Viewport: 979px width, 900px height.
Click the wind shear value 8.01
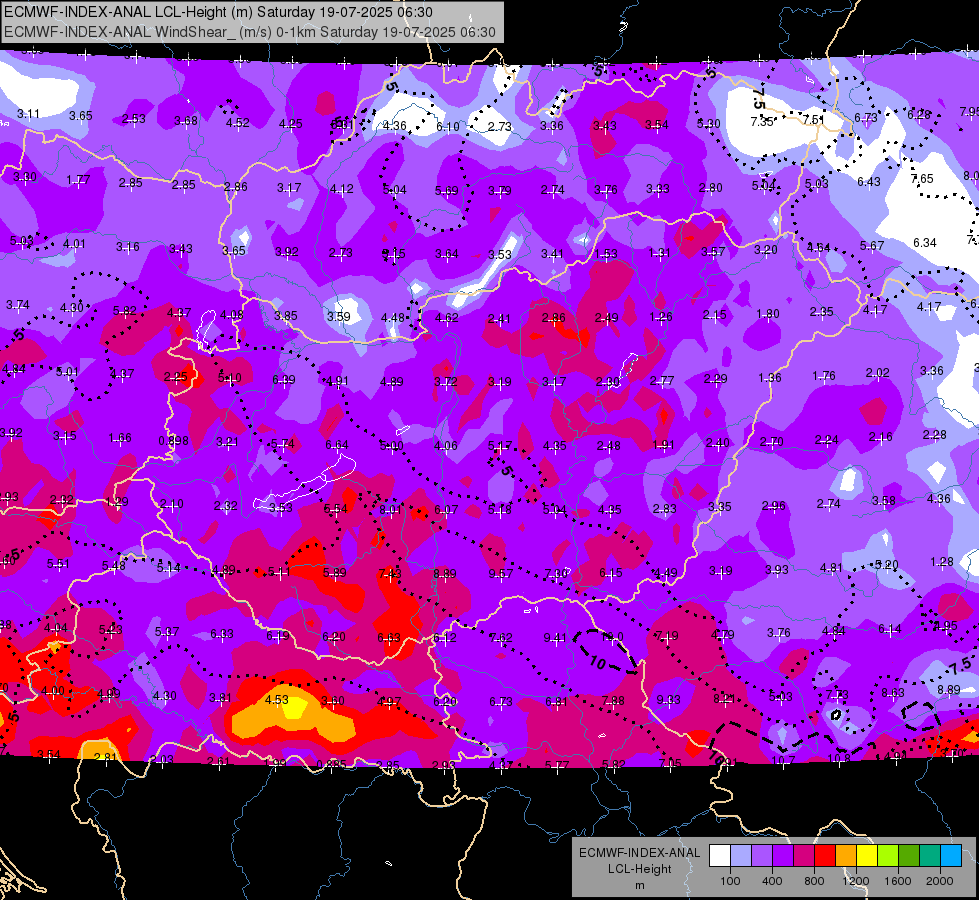(x=391, y=510)
